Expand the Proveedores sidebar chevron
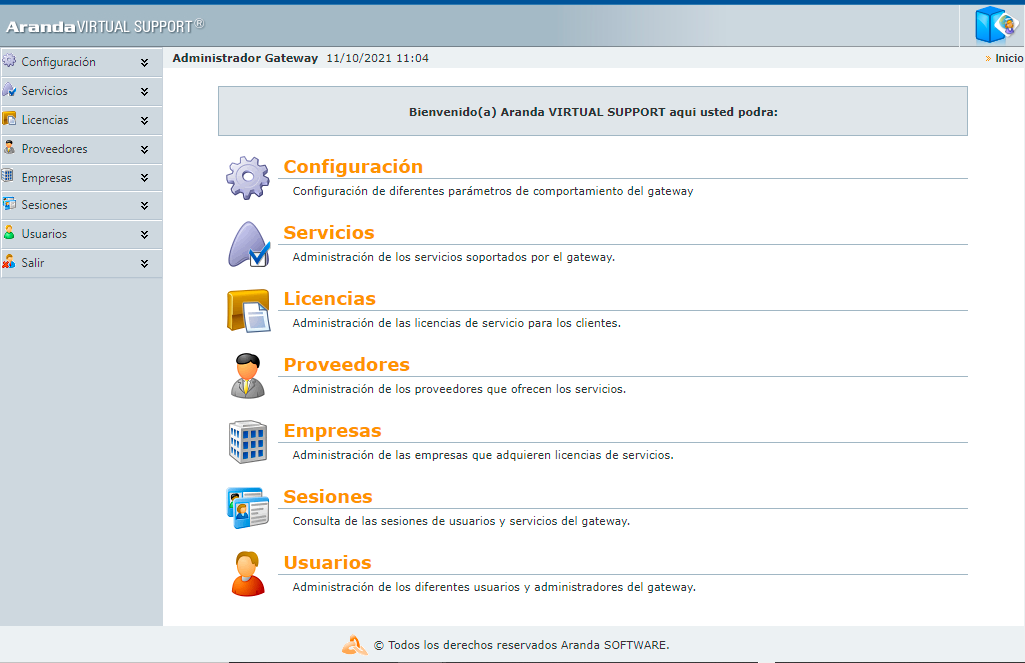The height and width of the screenshot is (663, 1025). coord(144,149)
